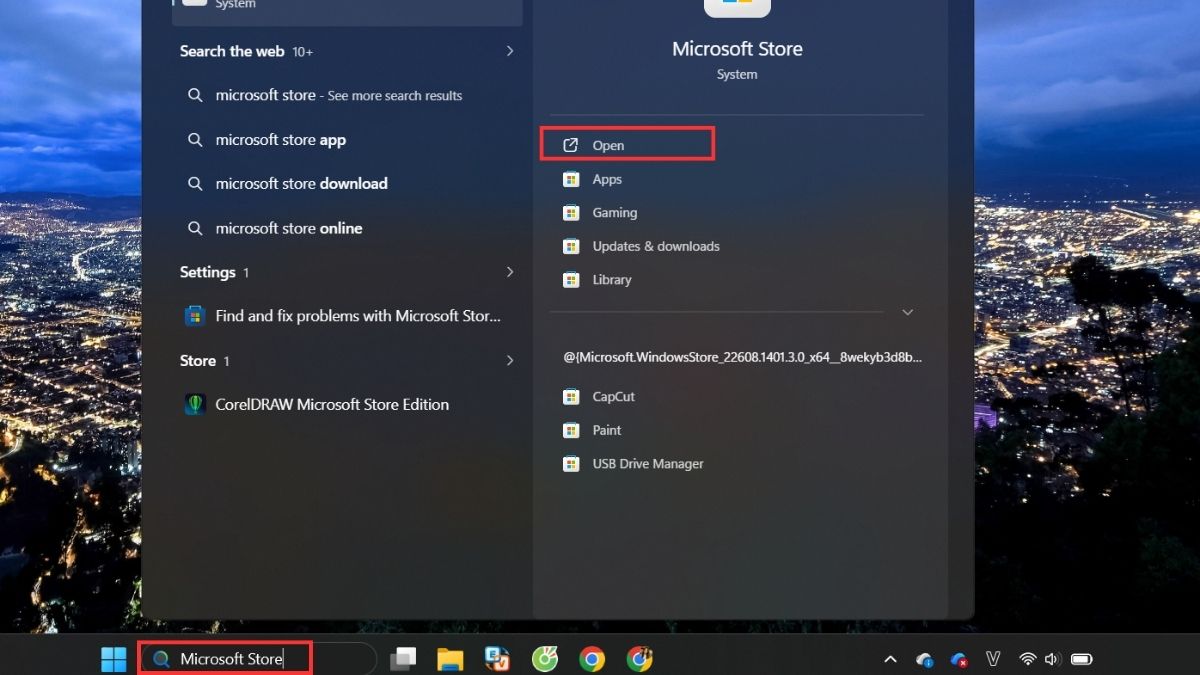Open File Explorer from the taskbar
Image resolution: width=1200 pixels, height=675 pixels.
tap(450, 659)
